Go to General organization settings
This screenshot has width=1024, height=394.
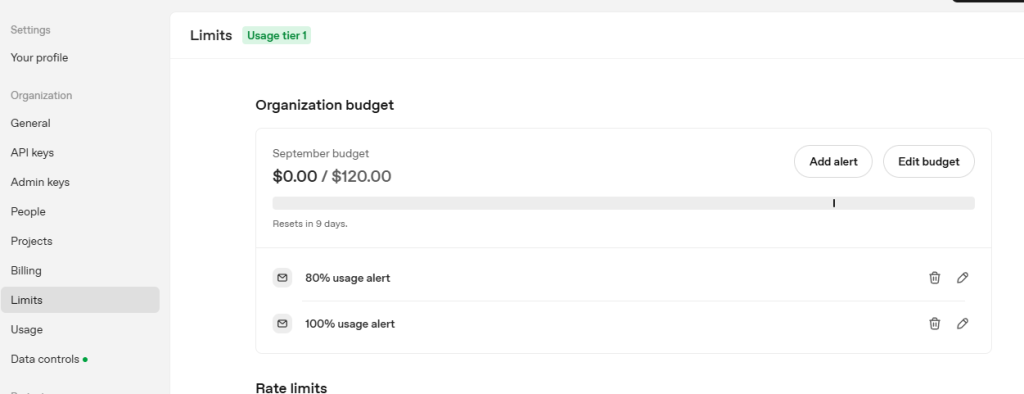(31, 123)
